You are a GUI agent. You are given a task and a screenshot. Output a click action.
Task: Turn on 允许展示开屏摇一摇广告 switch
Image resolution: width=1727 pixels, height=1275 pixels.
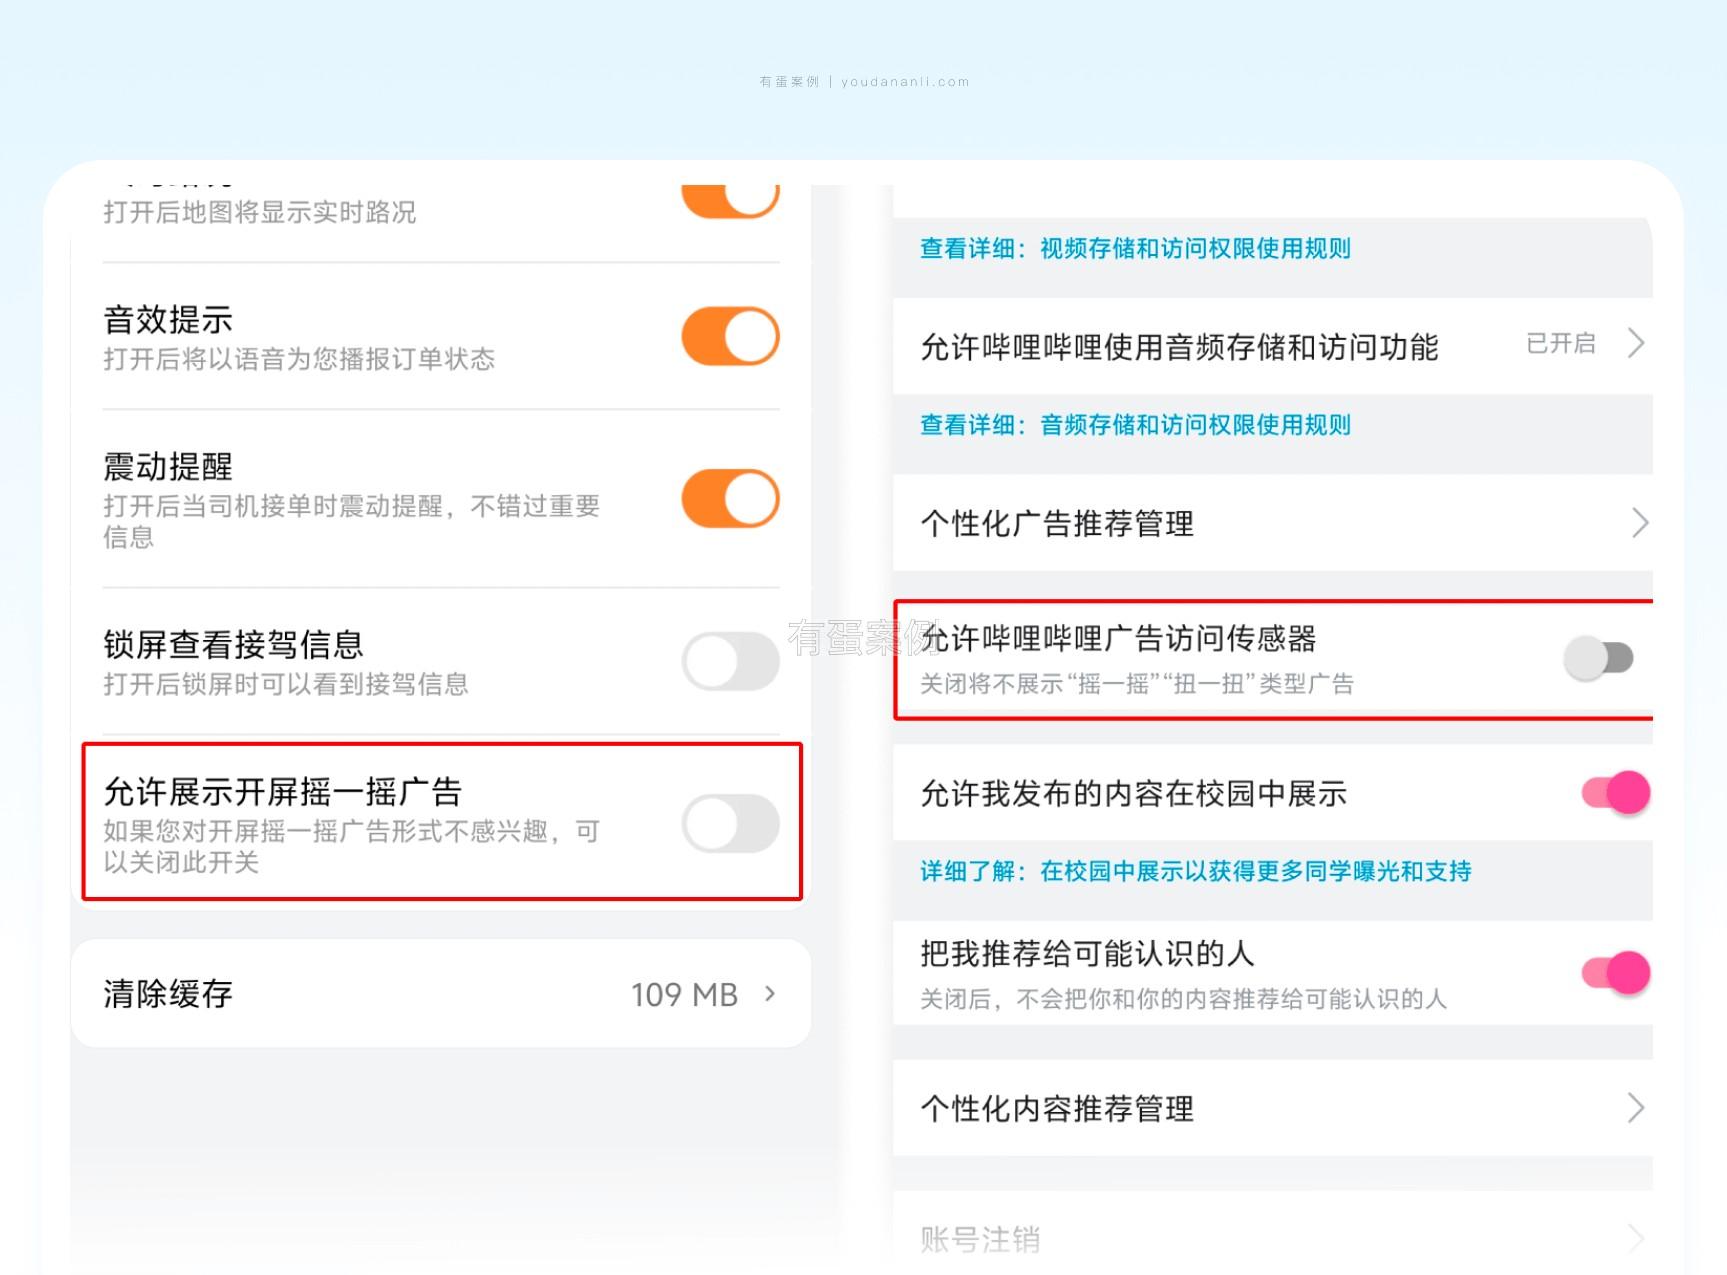(730, 824)
